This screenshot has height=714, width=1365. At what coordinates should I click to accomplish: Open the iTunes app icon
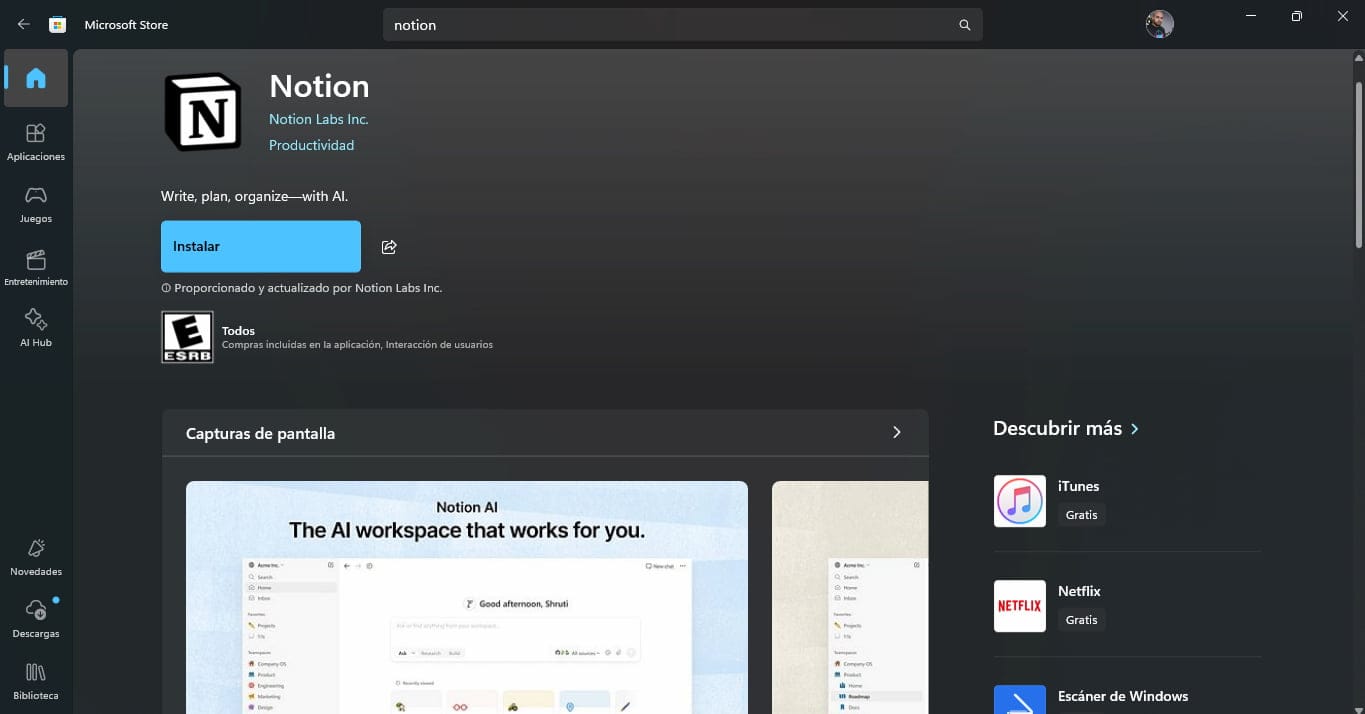tap(1020, 501)
